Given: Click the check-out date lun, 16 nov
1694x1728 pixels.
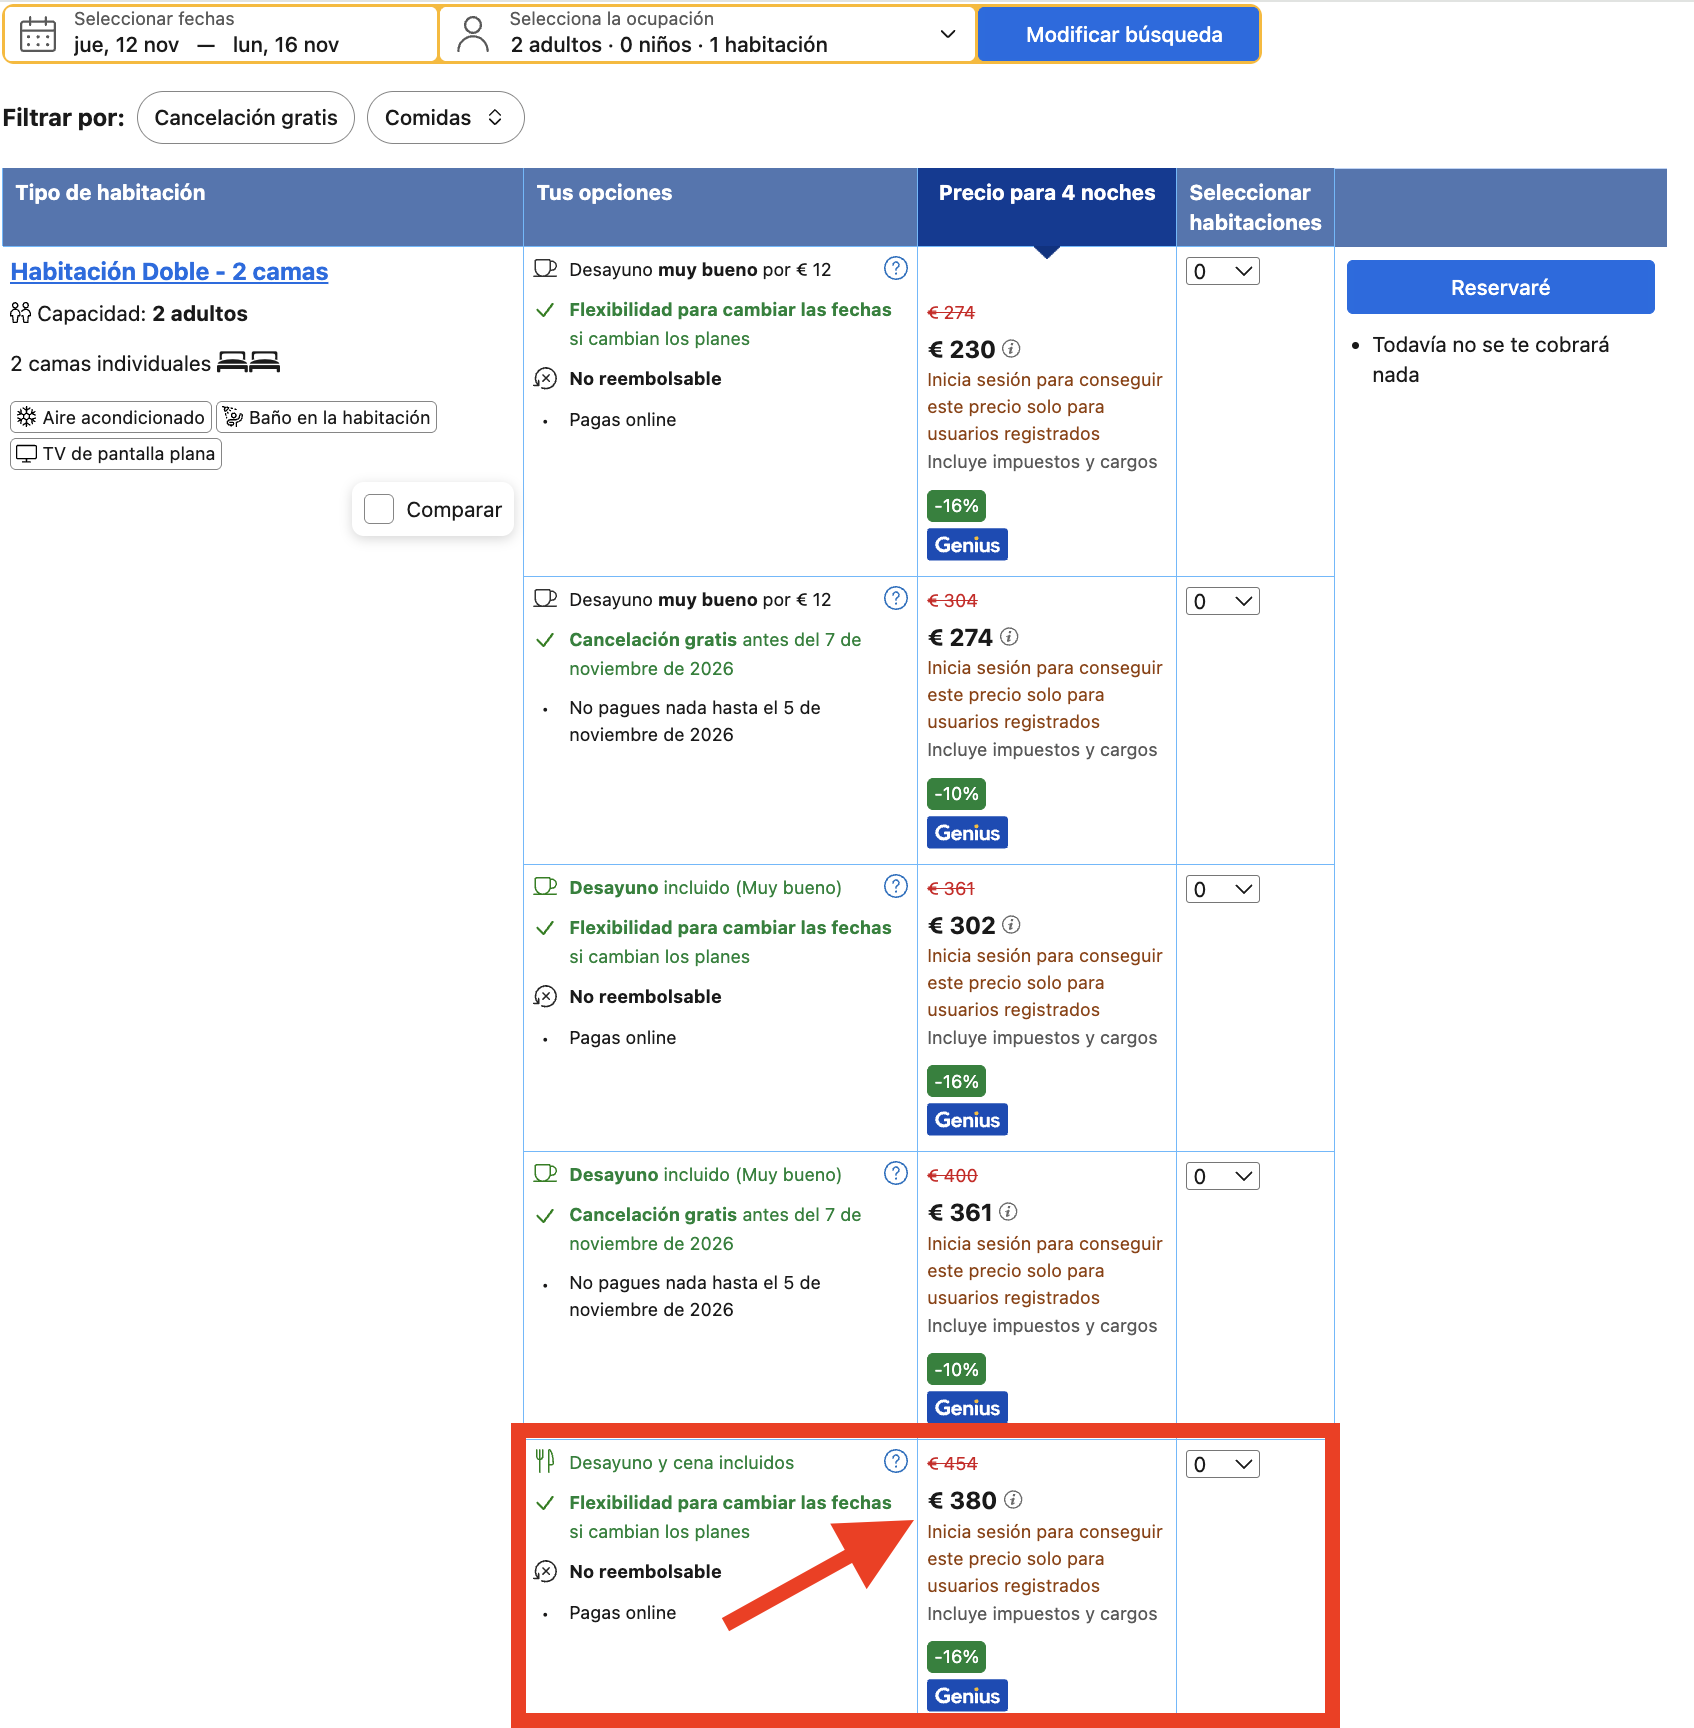Looking at the screenshot, I should (x=286, y=45).
